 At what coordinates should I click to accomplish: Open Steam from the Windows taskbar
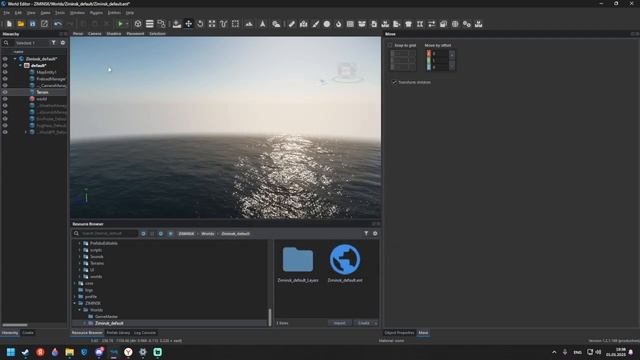(25, 352)
